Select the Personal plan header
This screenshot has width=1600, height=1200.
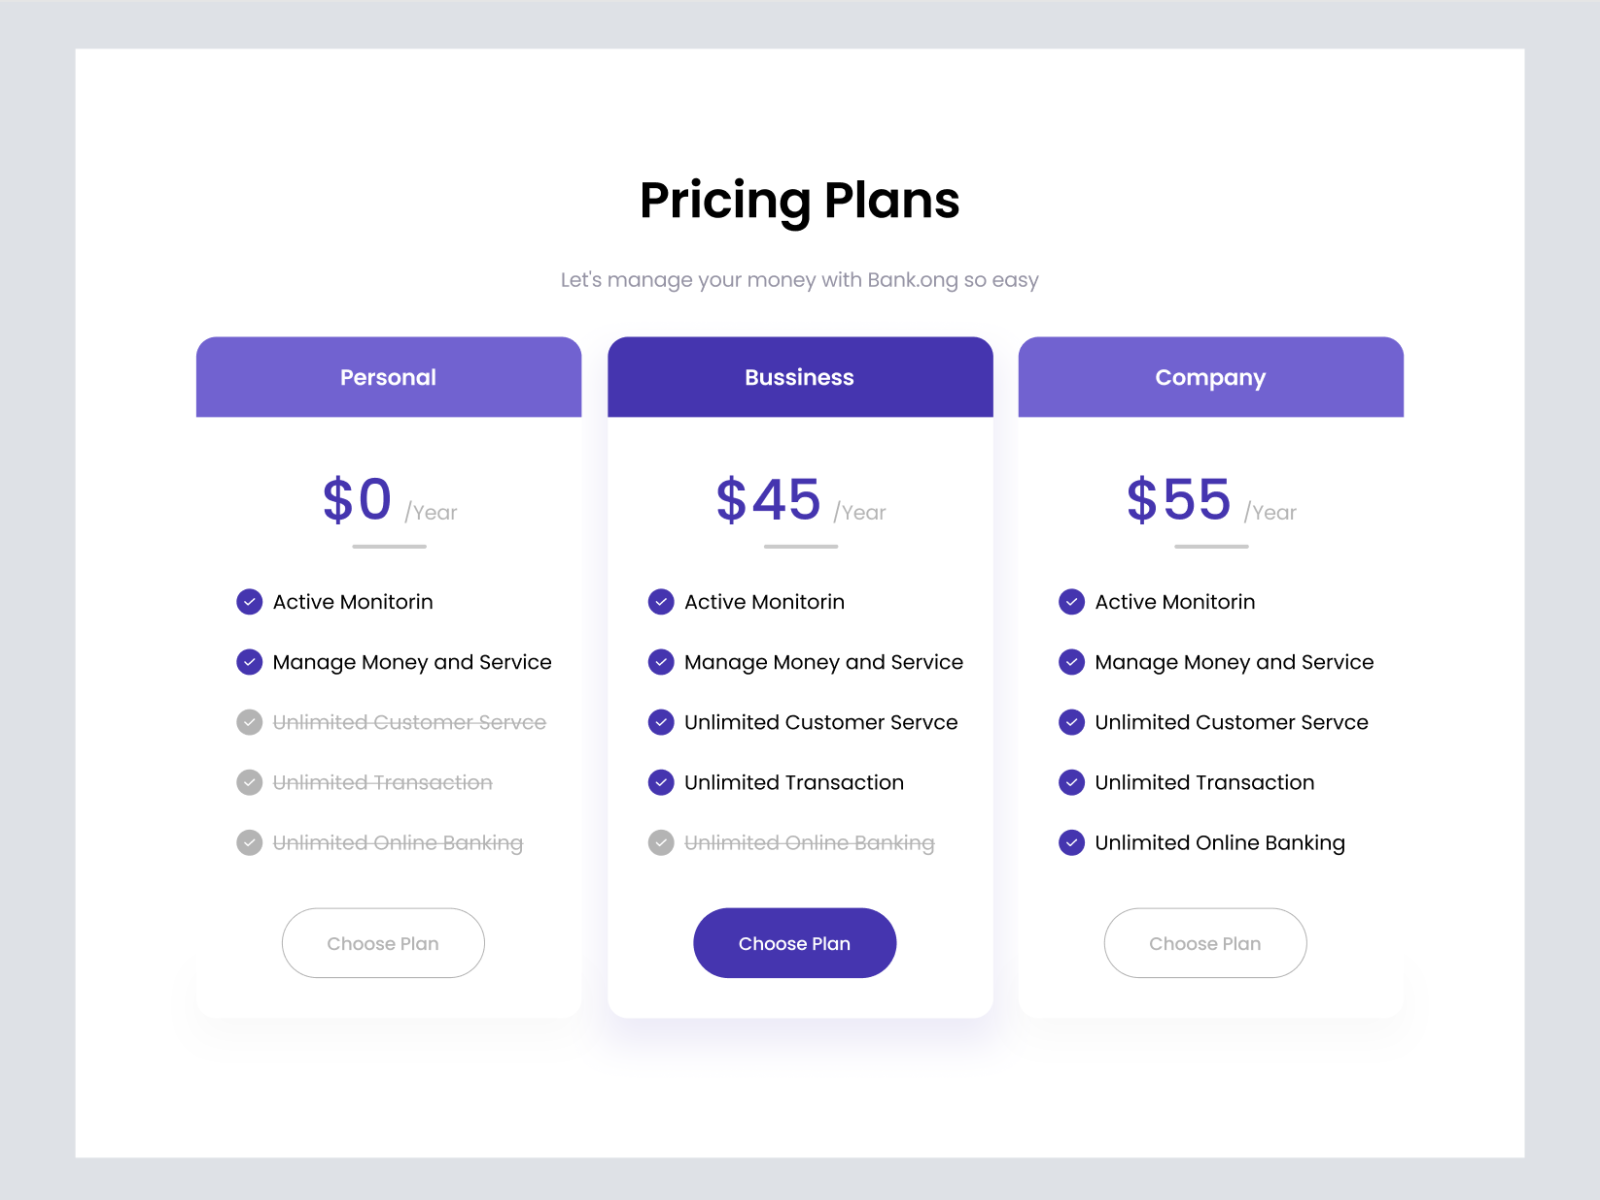click(388, 377)
